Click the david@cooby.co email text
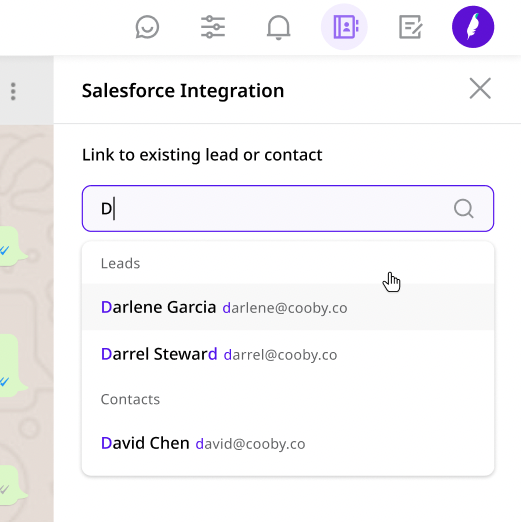The width and height of the screenshot is (521, 522). click(x=250, y=444)
